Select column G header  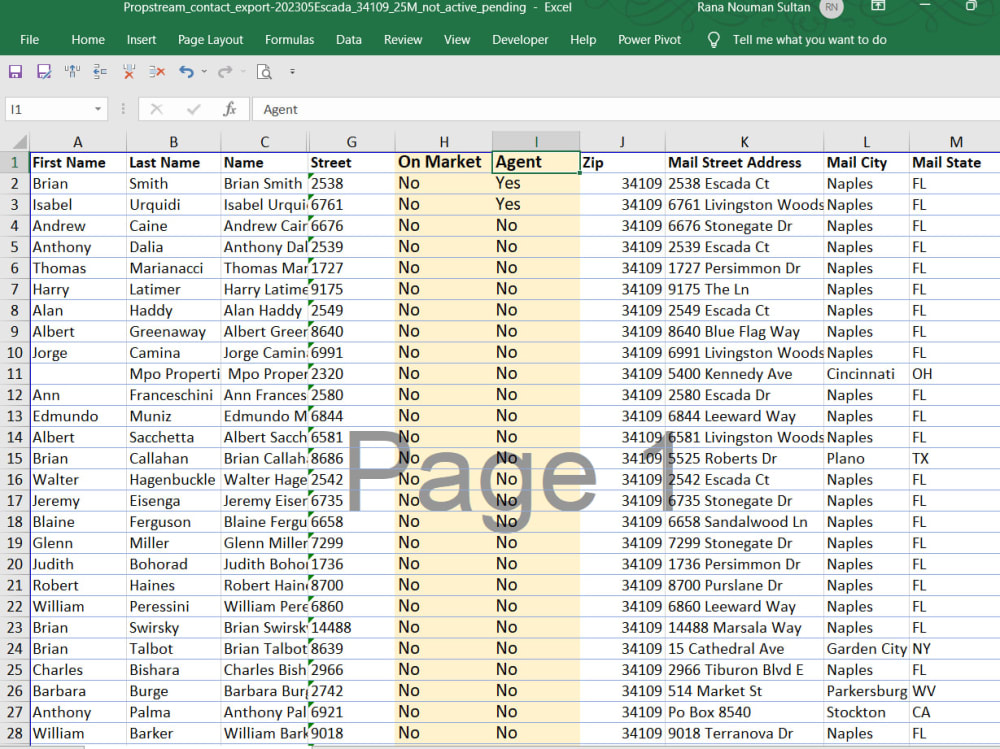pyautogui.click(x=351, y=142)
